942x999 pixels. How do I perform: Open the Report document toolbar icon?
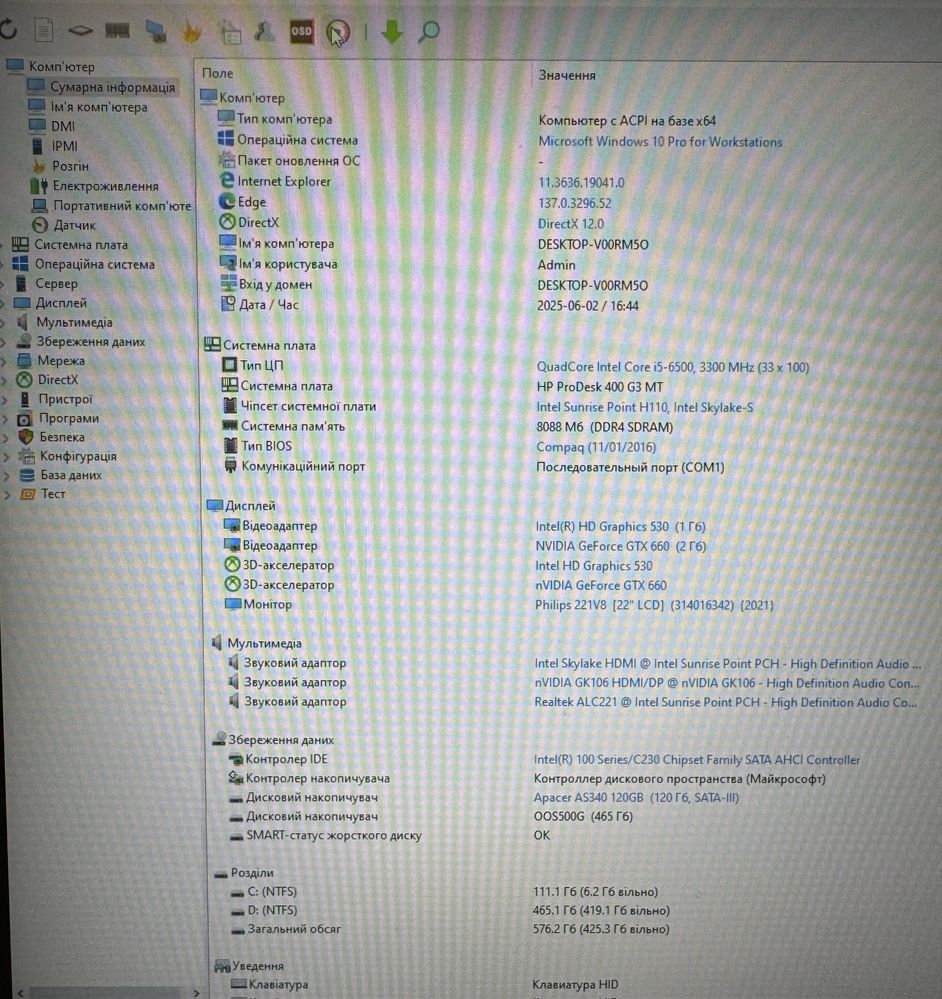[x=43, y=30]
